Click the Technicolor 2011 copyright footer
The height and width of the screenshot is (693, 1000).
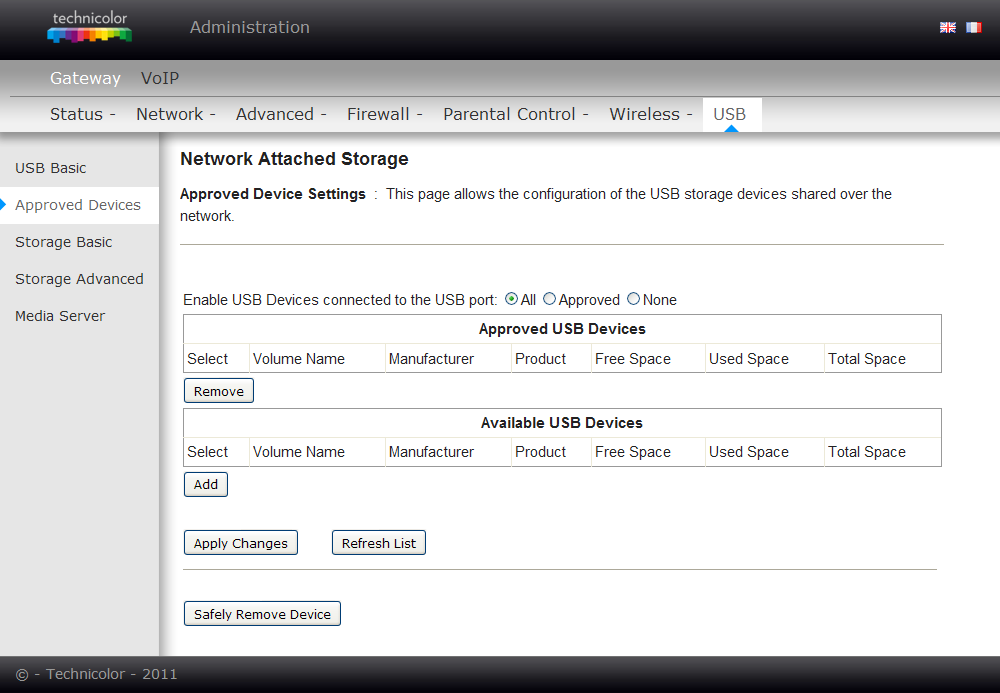(x=96, y=674)
